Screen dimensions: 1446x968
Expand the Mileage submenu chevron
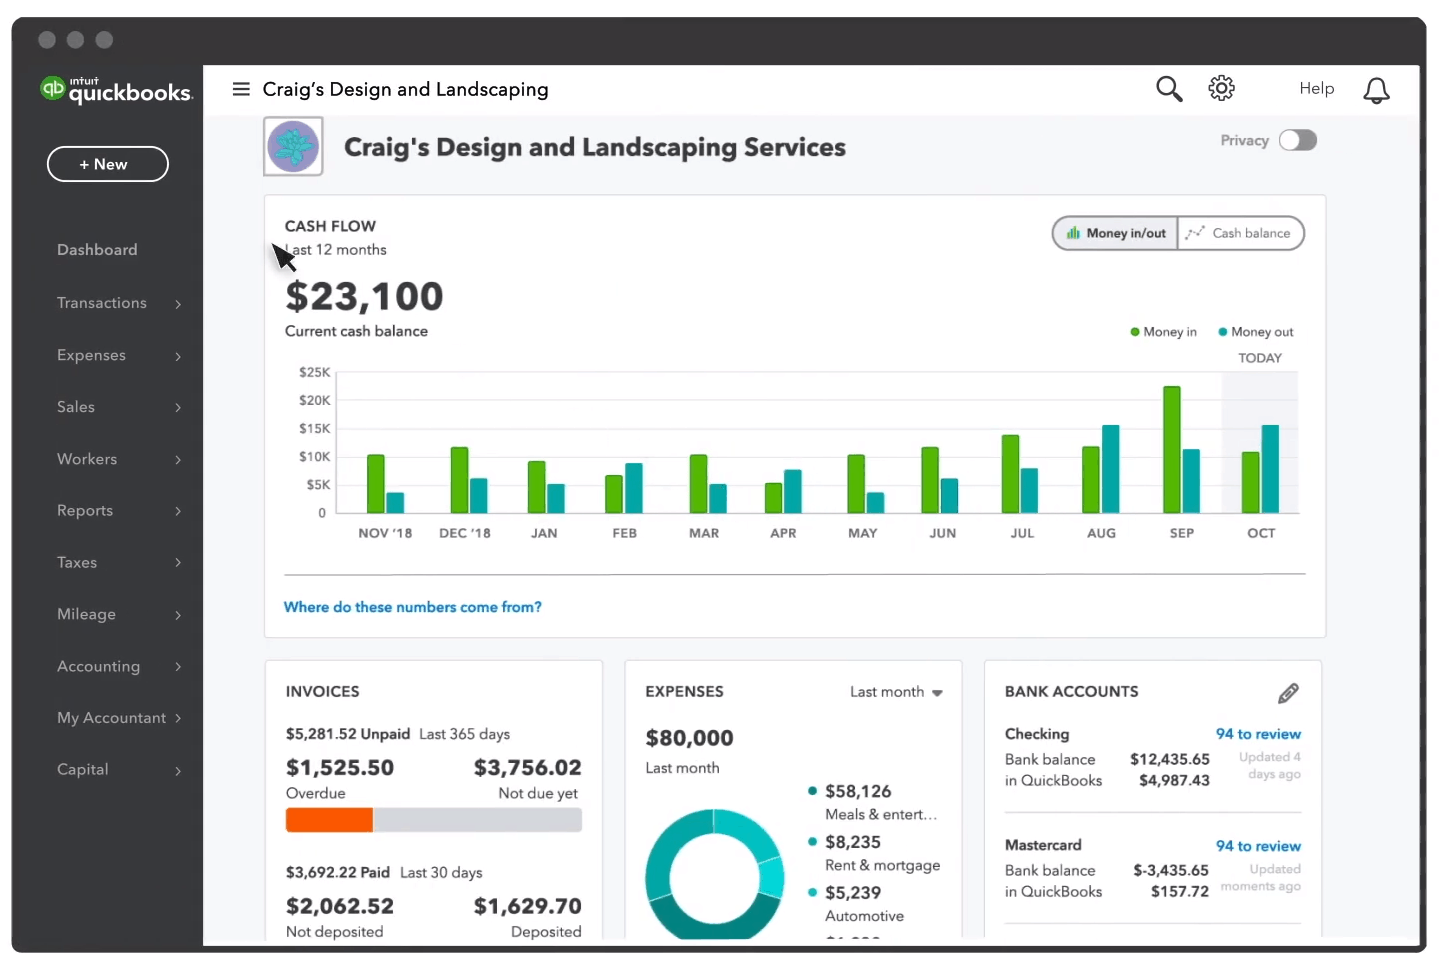pyautogui.click(x=178, y=615)
